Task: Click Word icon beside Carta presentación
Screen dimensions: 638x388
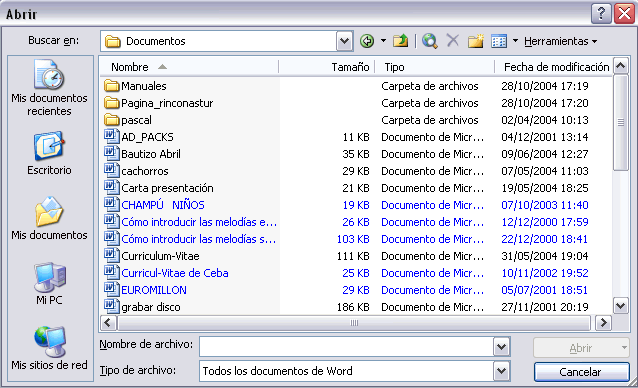Action: [111, 187]
